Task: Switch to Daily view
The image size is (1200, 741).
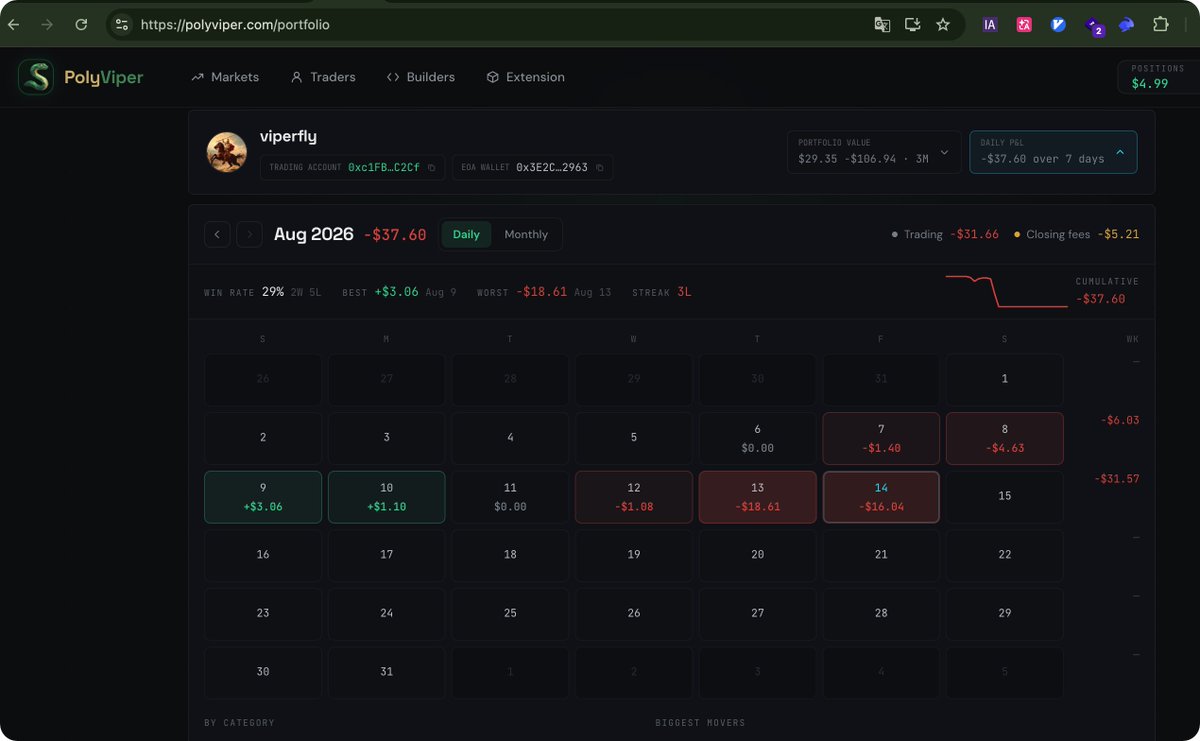Action: [x=467, y=234]
